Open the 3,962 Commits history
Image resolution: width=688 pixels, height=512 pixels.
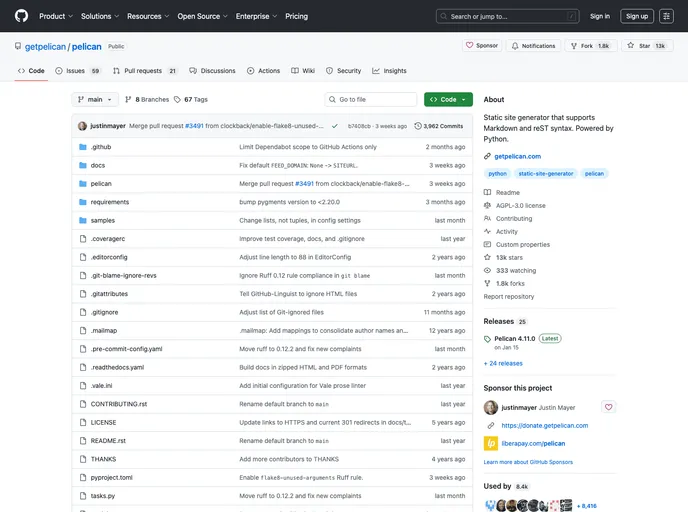pyautogui.click(x=439, y=126)
